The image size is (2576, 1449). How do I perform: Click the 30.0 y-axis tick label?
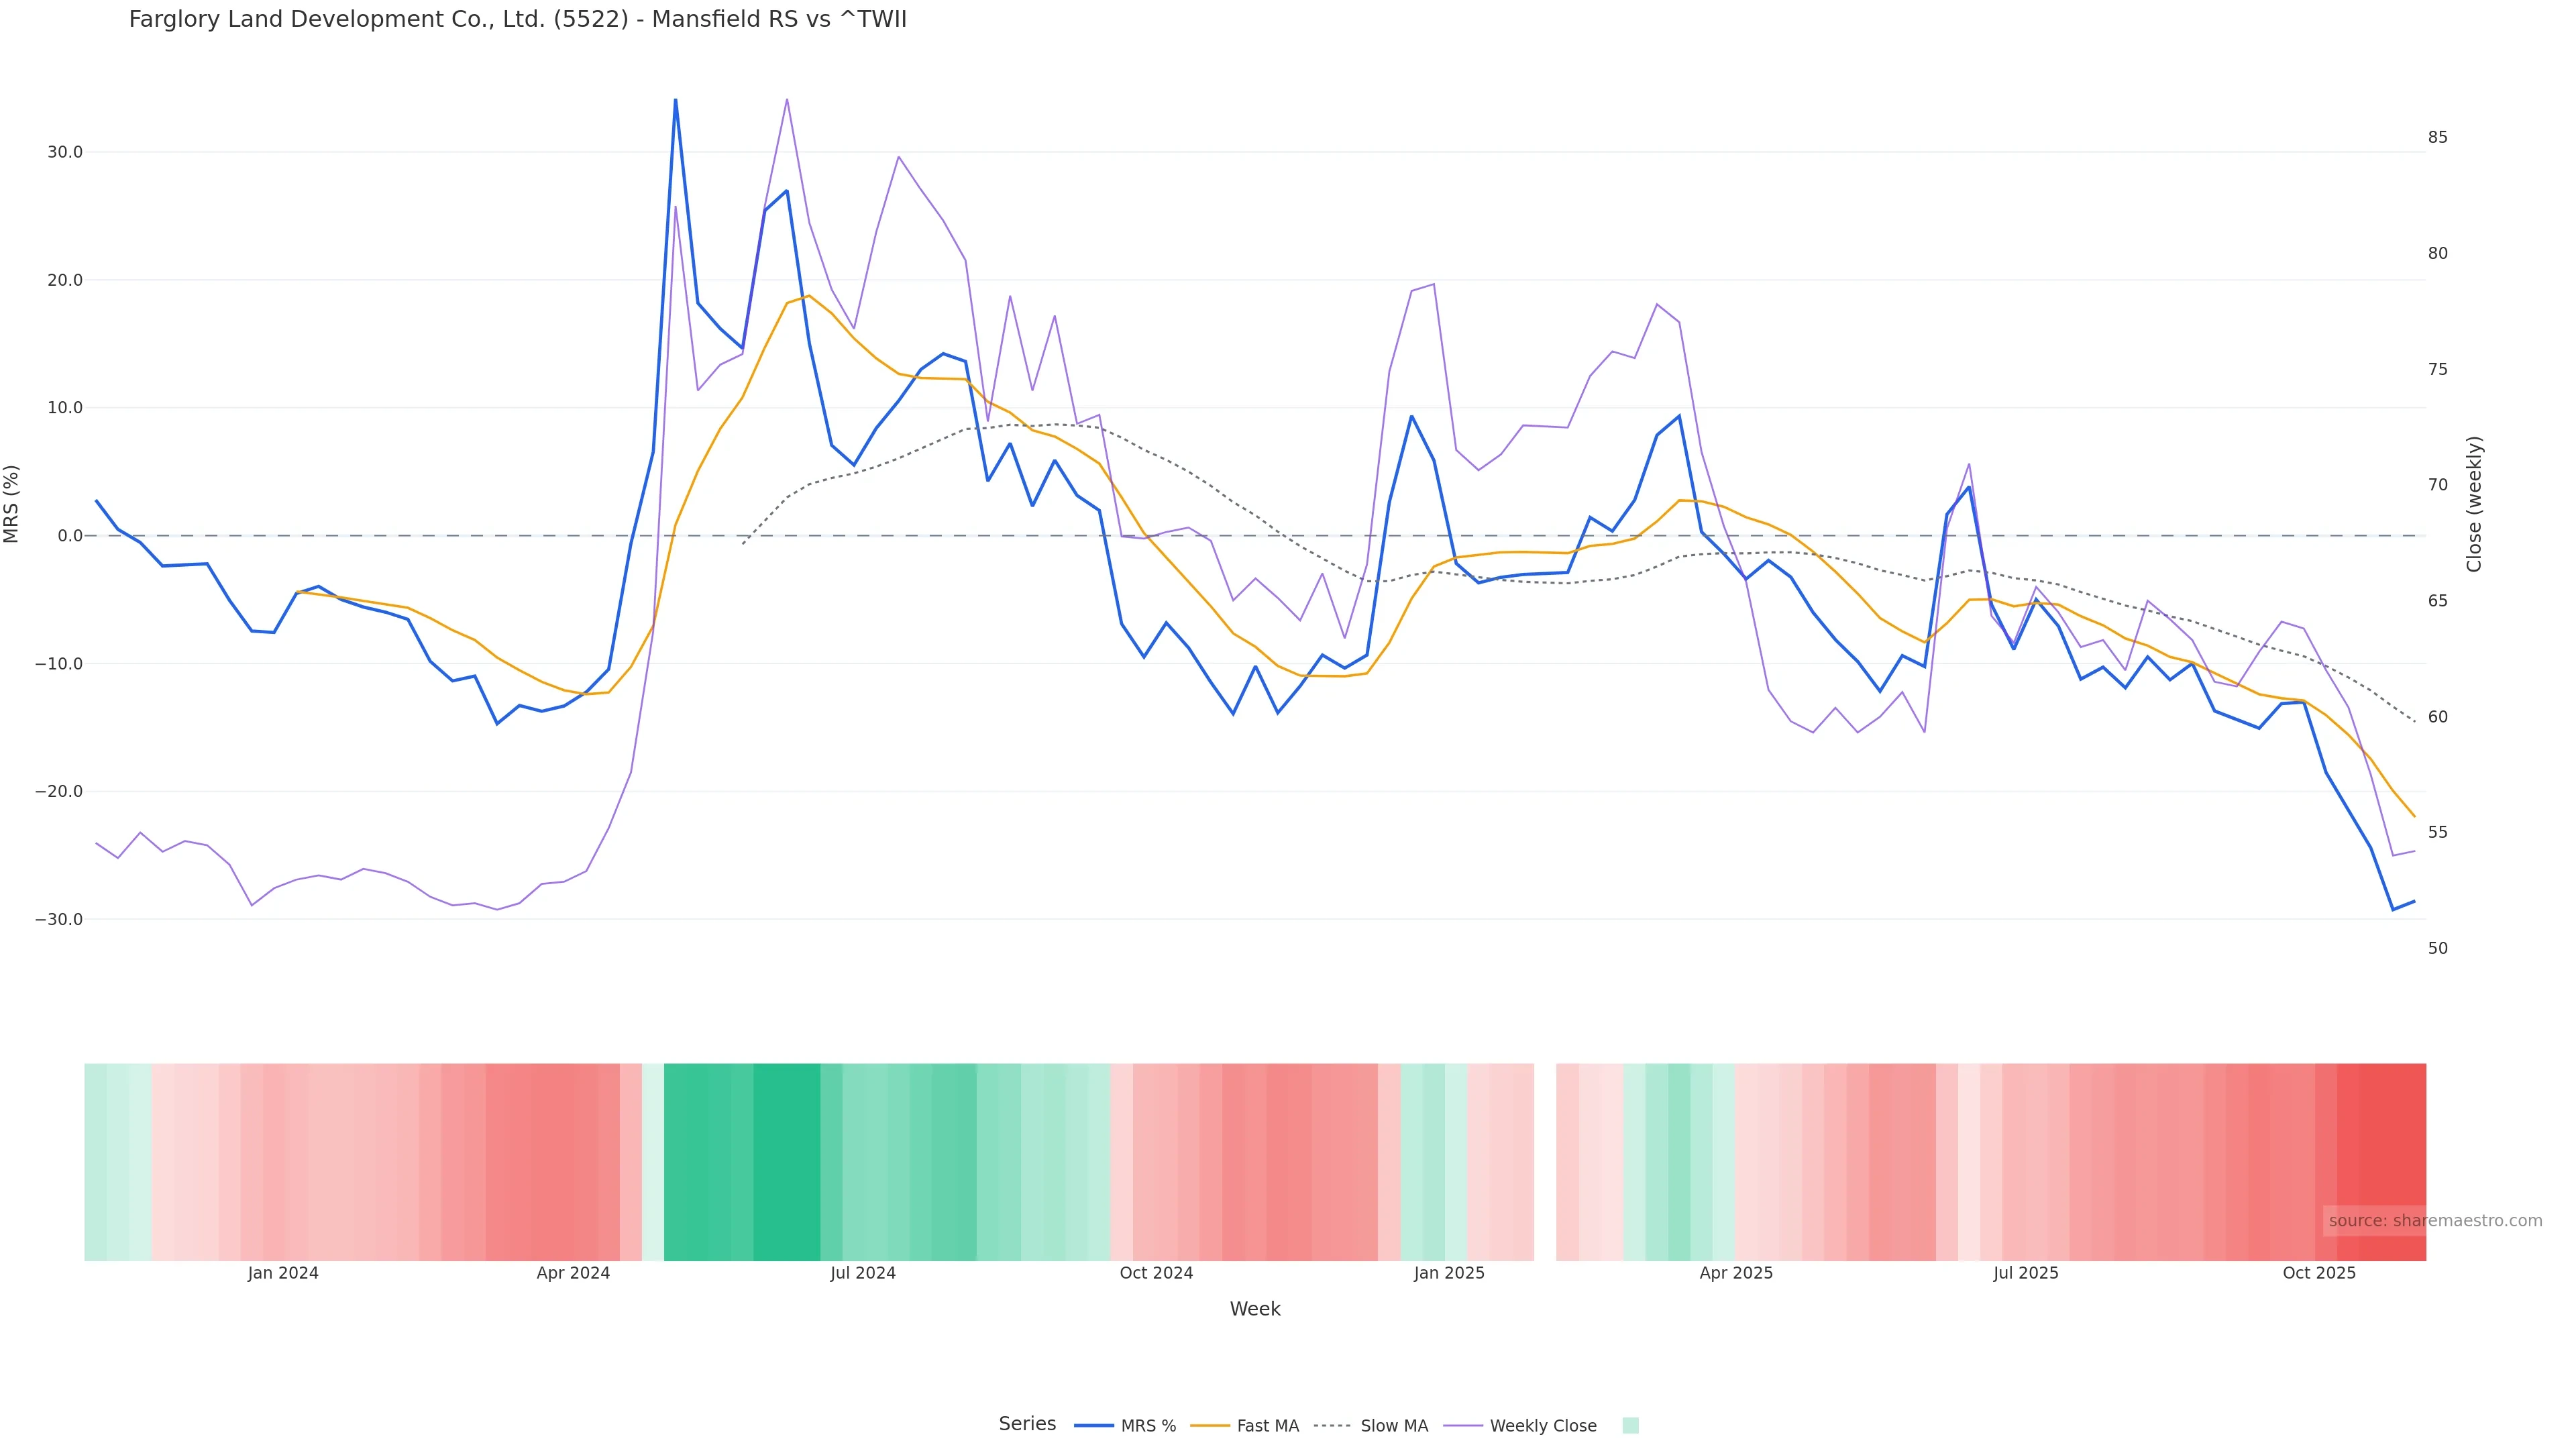point(64,152)
